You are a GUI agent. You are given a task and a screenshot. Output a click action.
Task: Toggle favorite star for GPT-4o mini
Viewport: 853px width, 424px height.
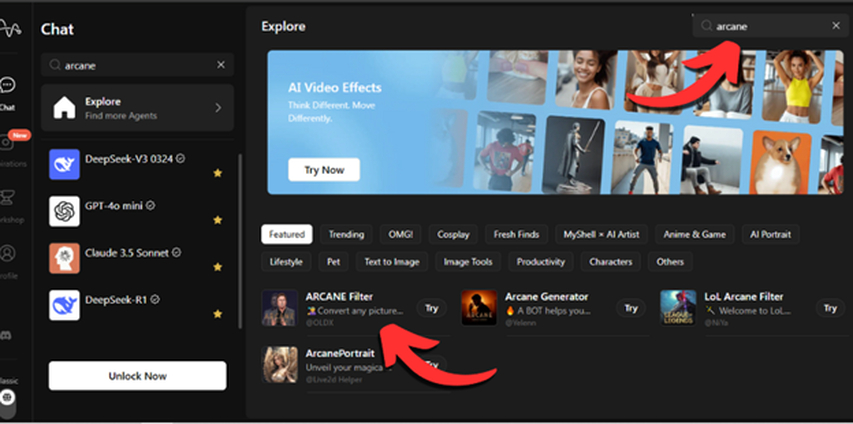pyautogui.click(x=218, y=220)
